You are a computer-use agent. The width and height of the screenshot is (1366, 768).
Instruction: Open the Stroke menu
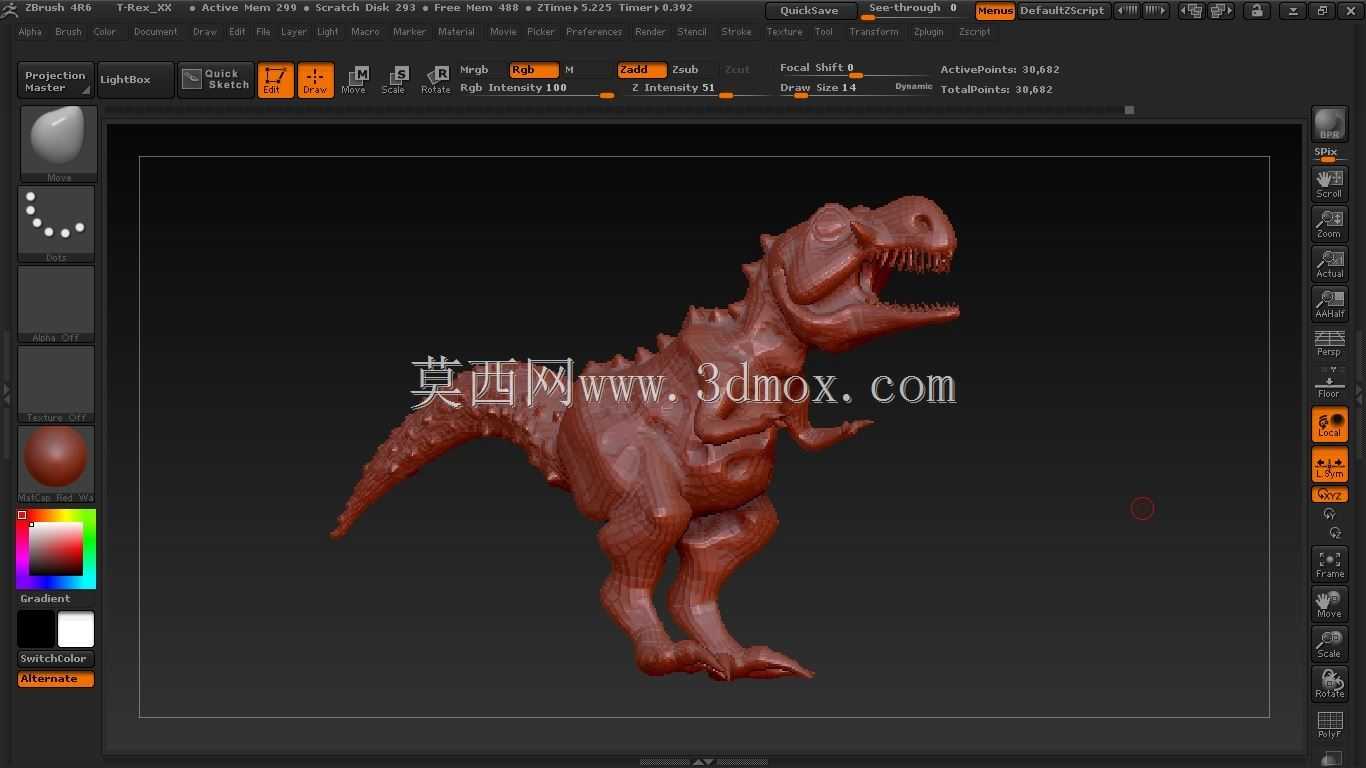(736, 32)
